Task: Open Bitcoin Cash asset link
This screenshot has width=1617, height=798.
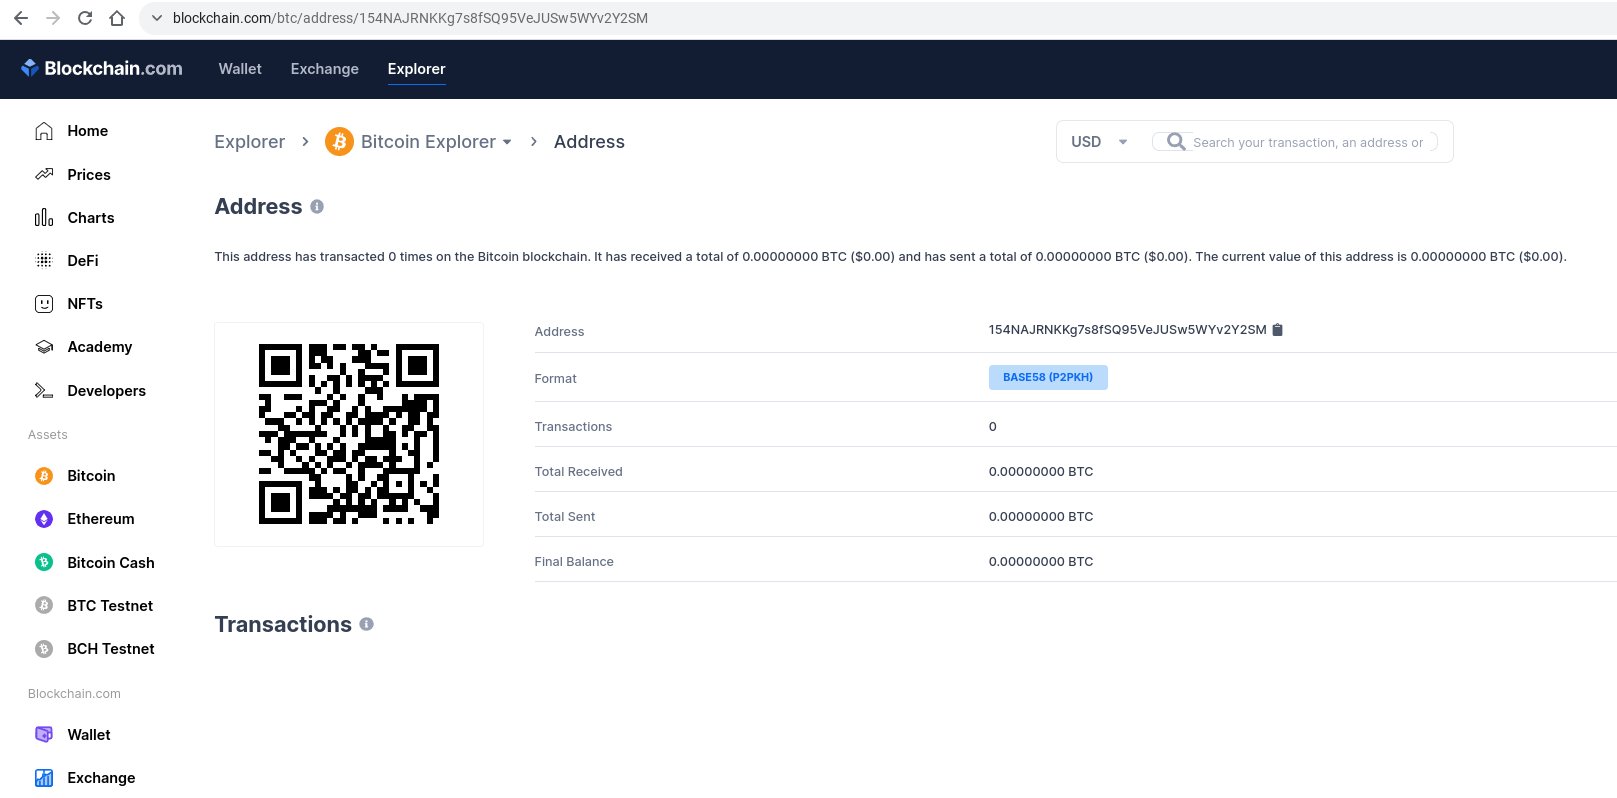Action: click(x=110, y=562)
